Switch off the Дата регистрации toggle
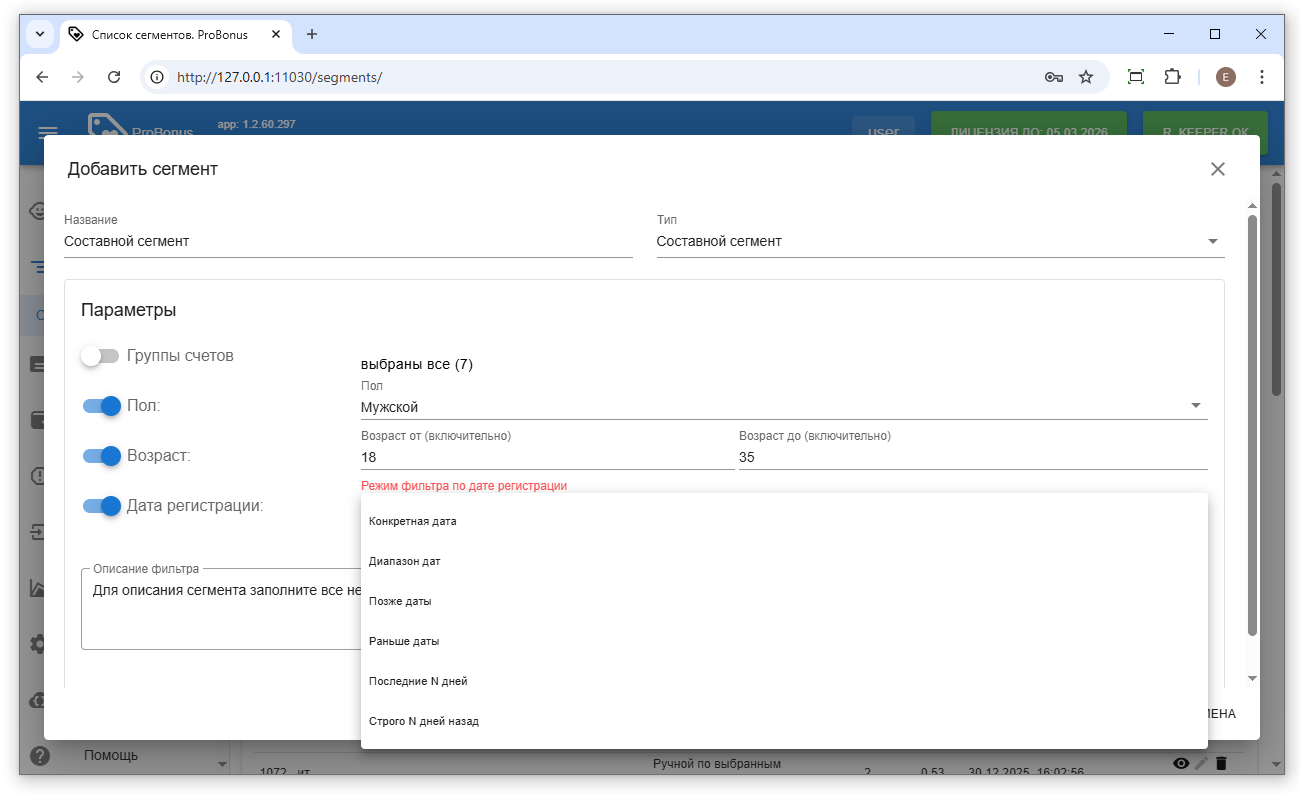Viewport: 1300px width, 795px height. [101, 506]
